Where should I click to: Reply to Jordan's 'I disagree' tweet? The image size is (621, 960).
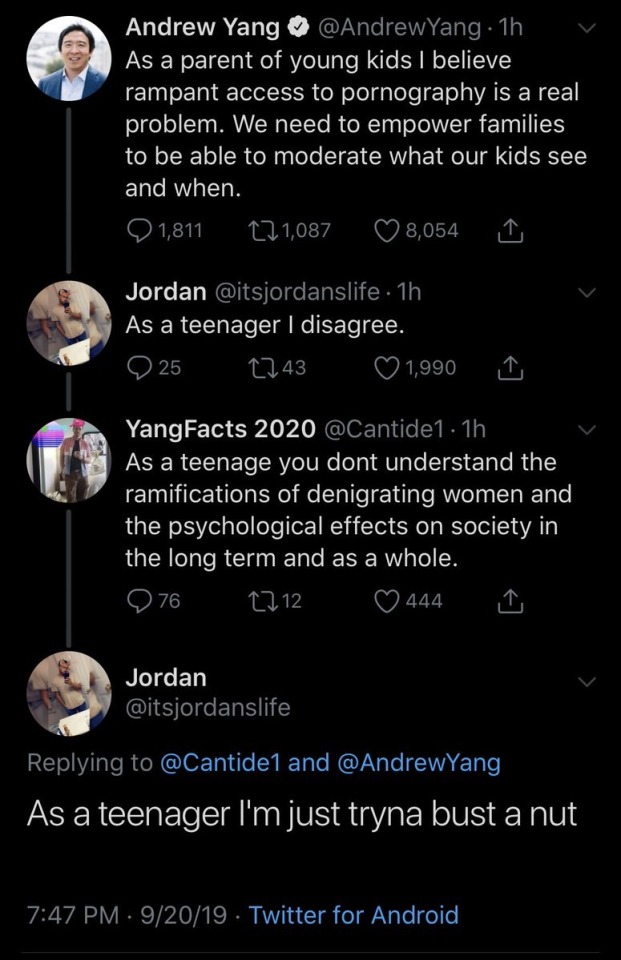[x=138, y=368]
